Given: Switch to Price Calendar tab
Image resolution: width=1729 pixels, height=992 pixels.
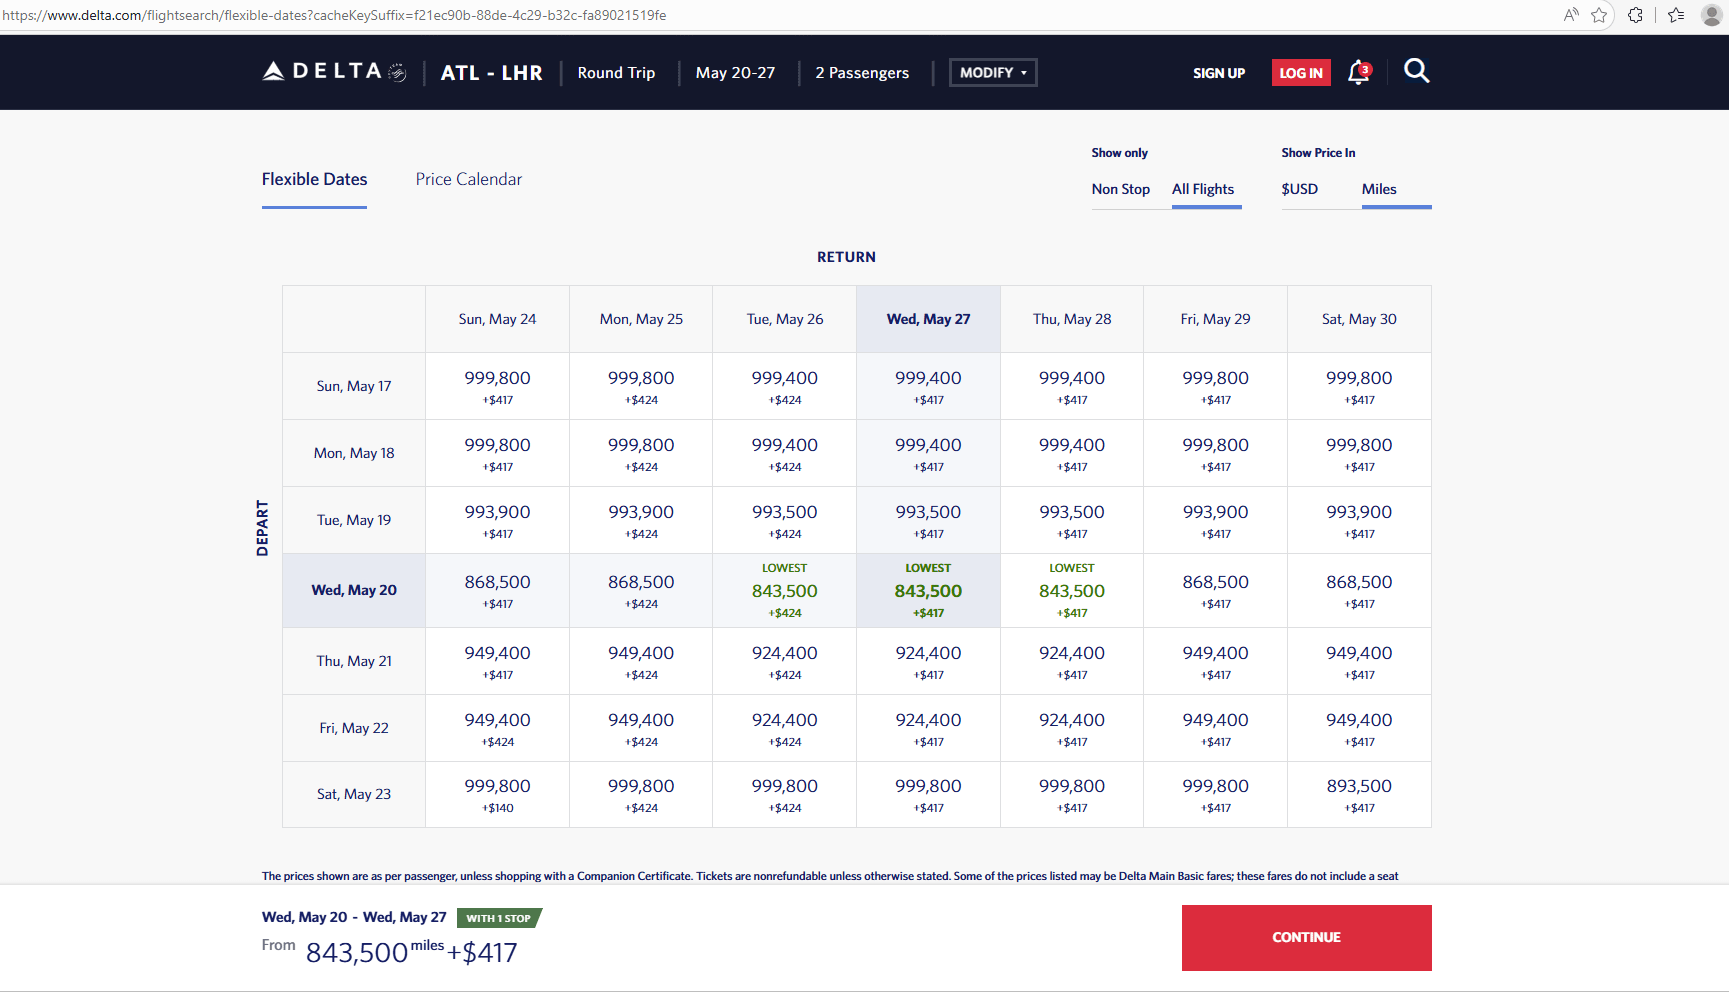Looking at the screenshot, I should 469,180.
